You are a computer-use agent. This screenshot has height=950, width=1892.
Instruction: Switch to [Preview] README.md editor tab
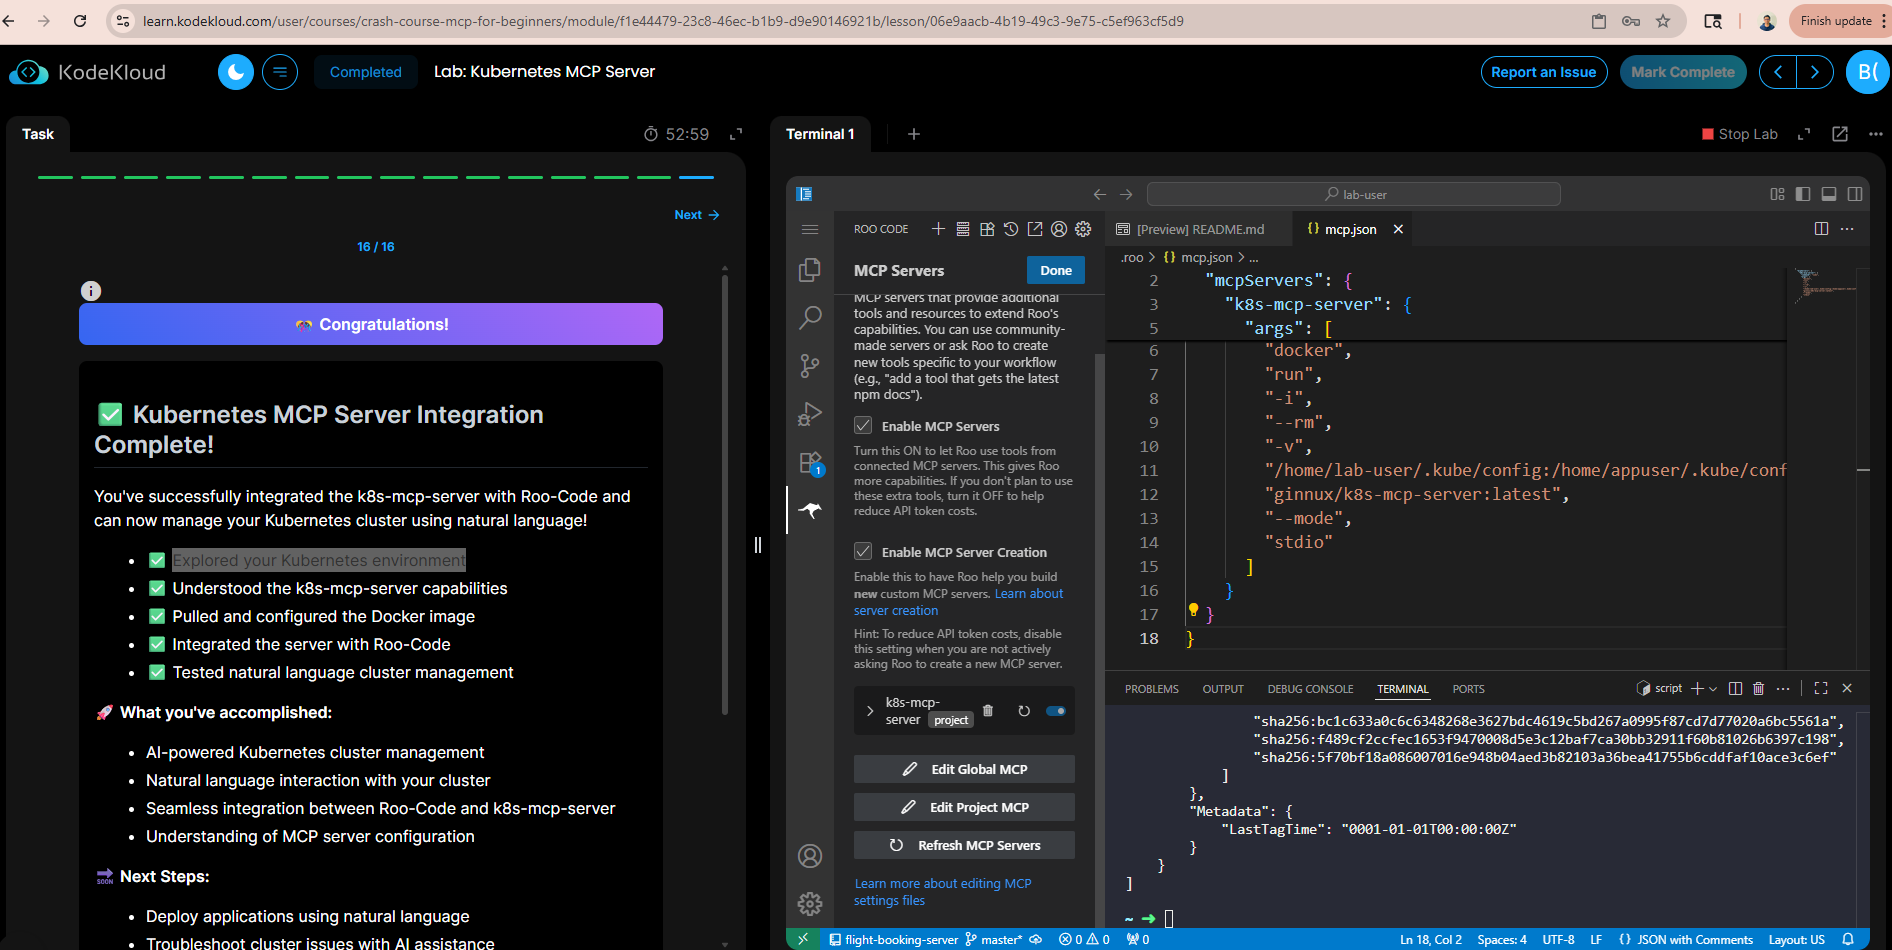(x=1199, y=229)
